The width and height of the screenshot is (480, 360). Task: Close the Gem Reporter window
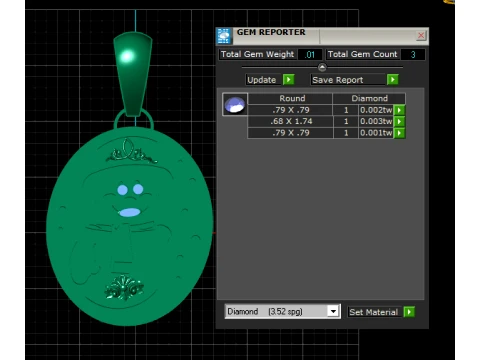coord(421,35)
